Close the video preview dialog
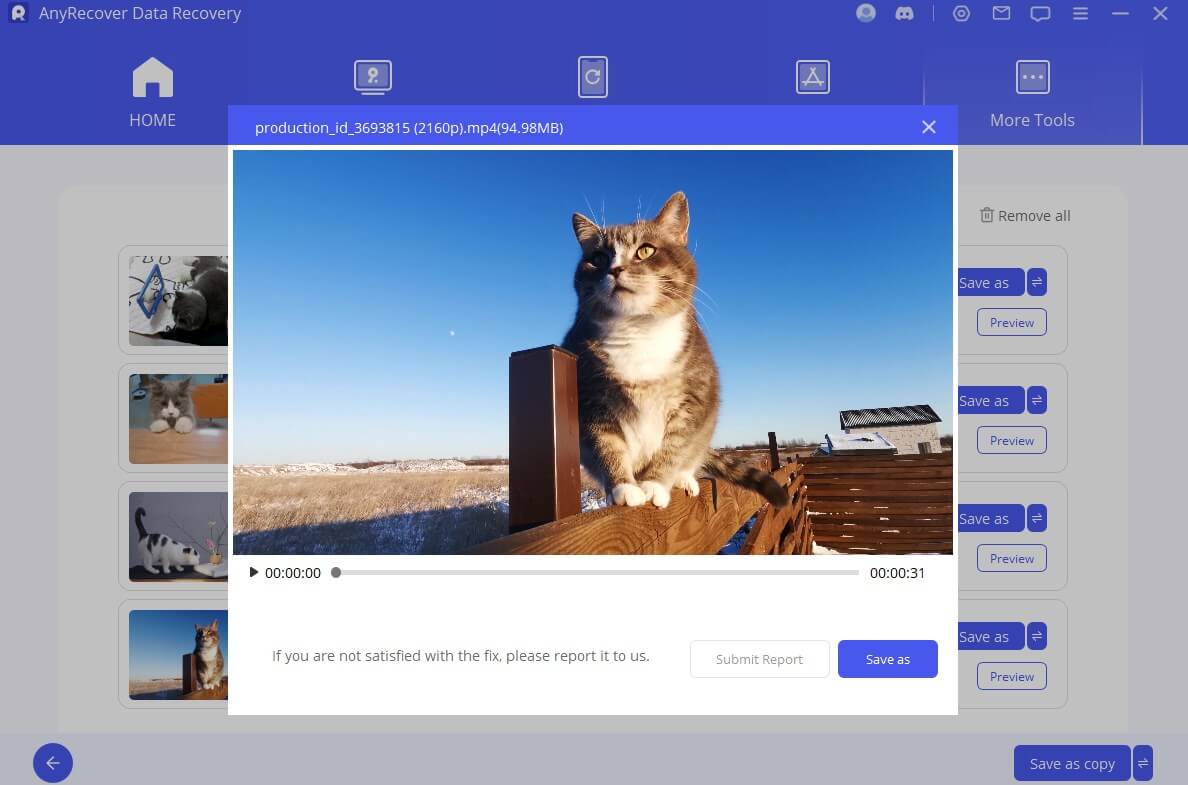 pos(929,127)
